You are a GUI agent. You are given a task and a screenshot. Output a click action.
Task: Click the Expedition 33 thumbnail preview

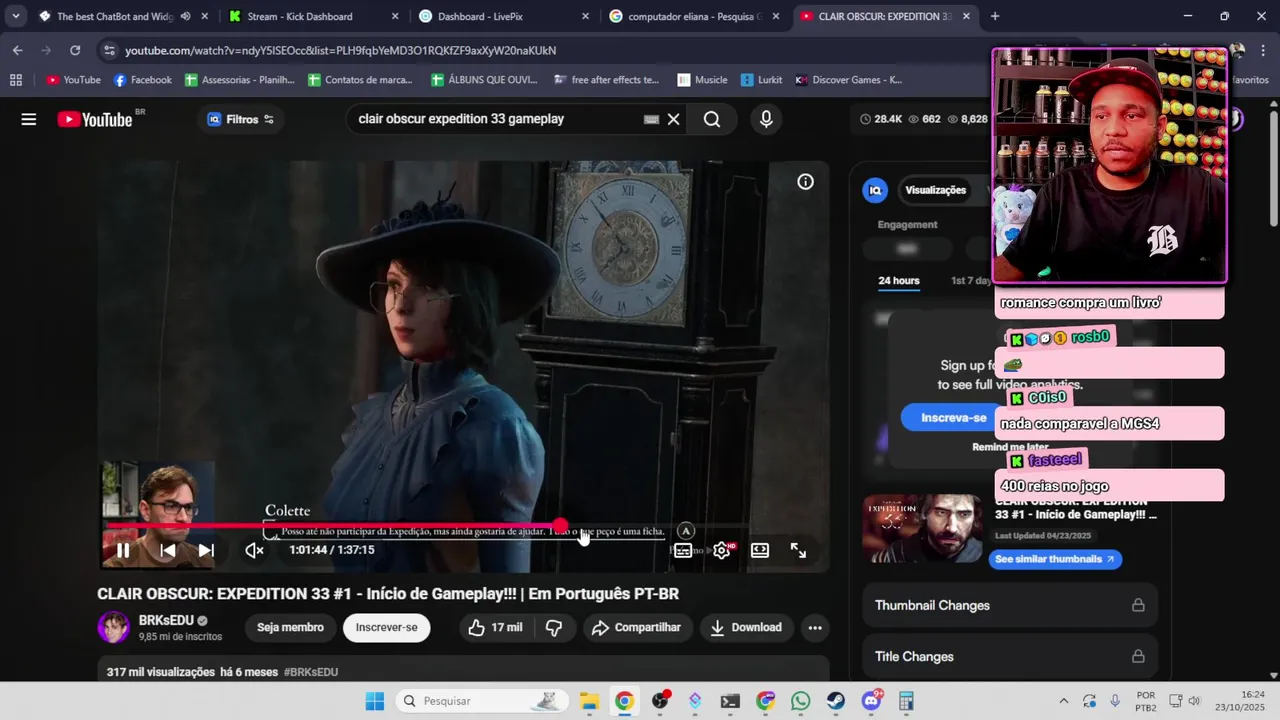(x=922, y=527)
